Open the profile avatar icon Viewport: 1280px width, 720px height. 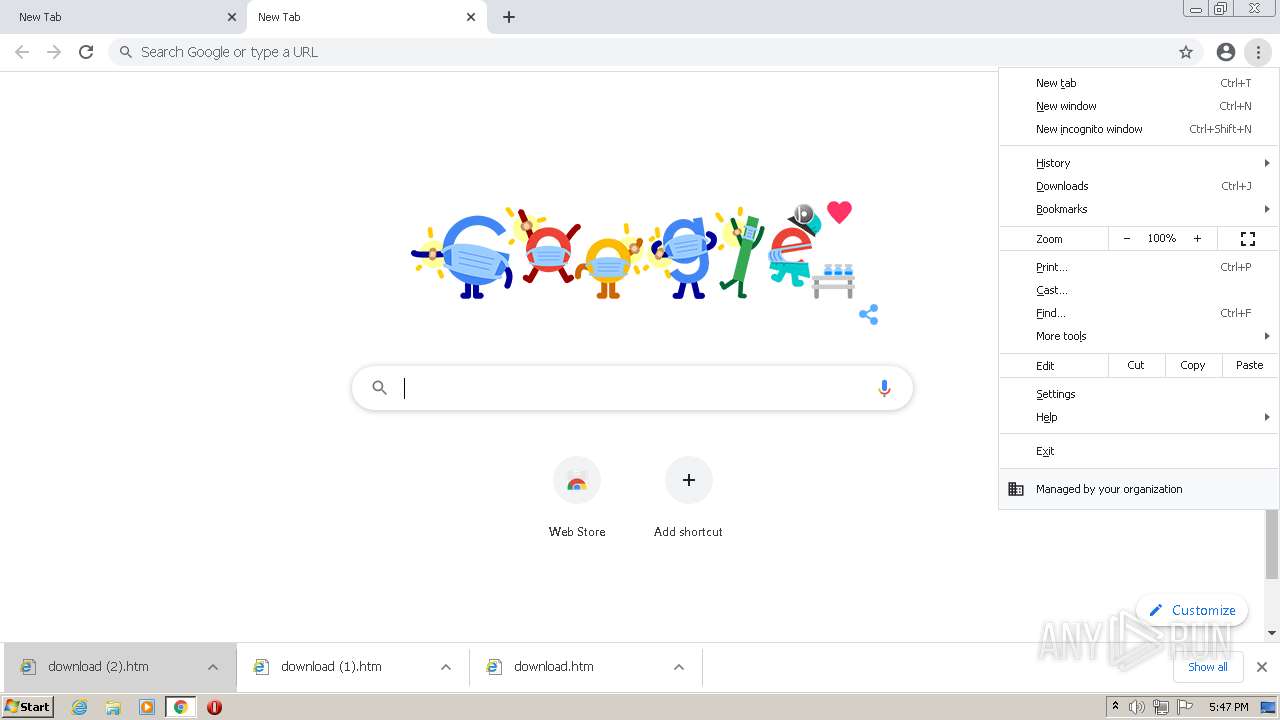[x=1226, y=52]
